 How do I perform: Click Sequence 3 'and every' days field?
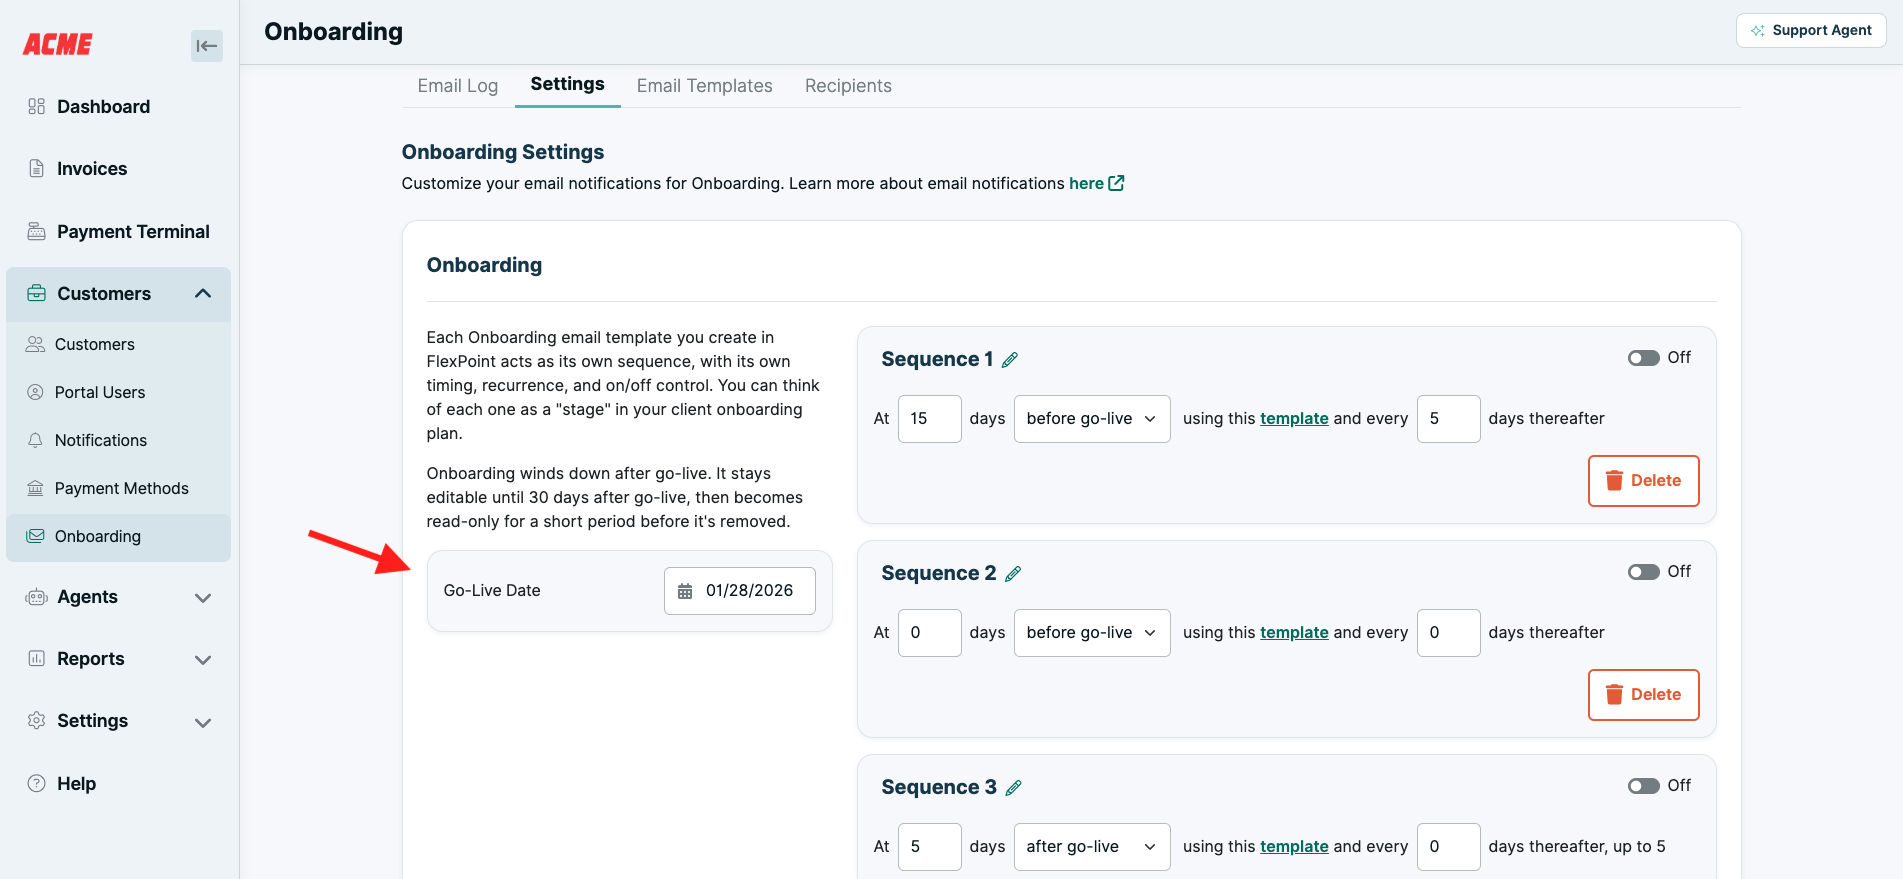(1448, 847)
